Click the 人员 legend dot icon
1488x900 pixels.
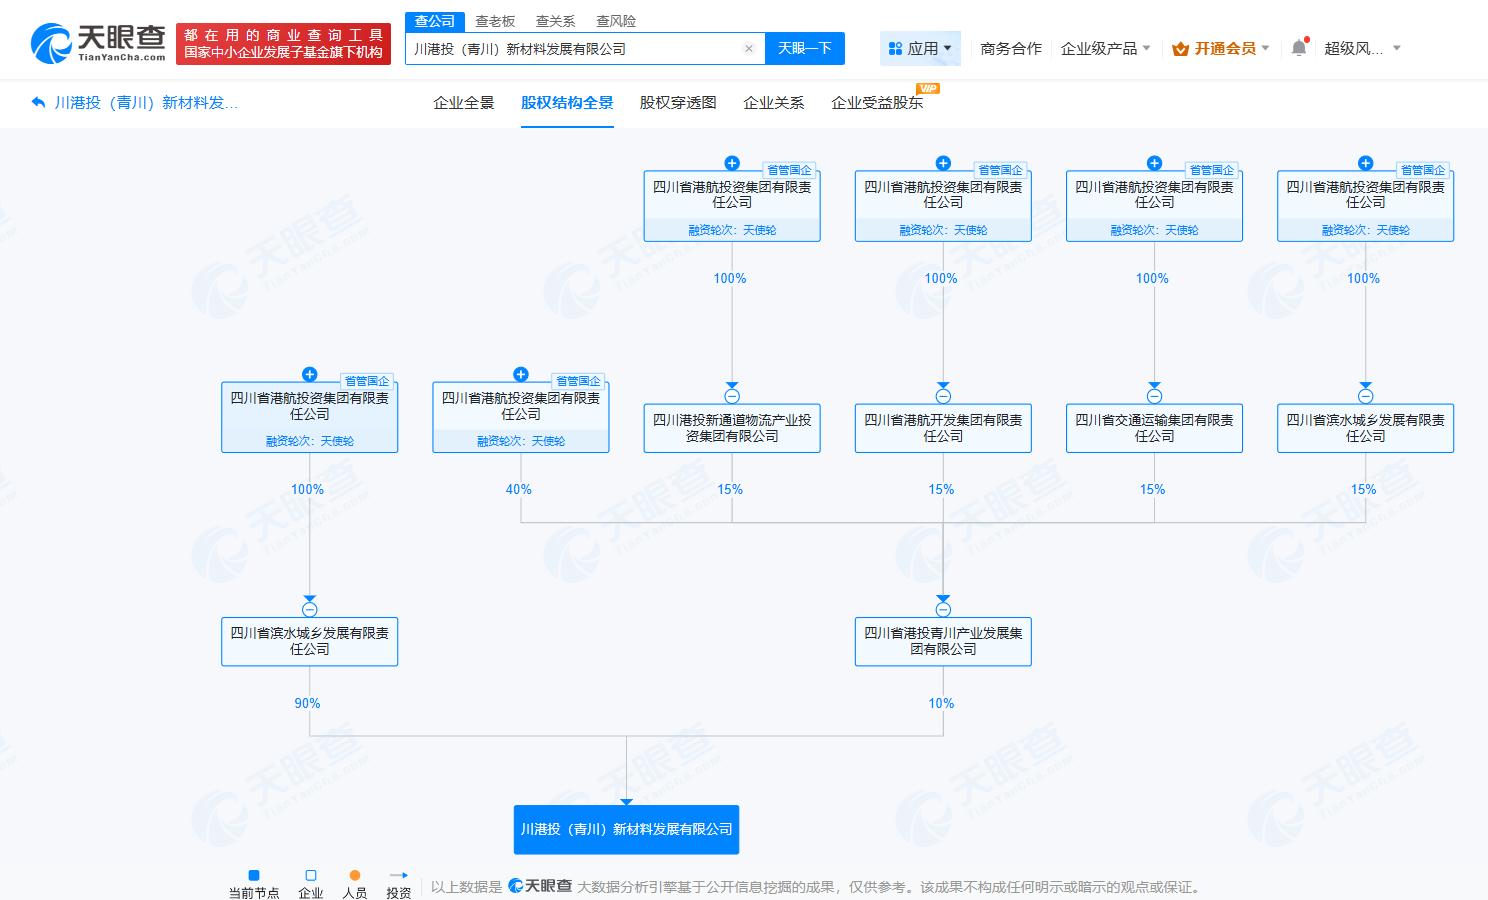(x=354, y=873)
